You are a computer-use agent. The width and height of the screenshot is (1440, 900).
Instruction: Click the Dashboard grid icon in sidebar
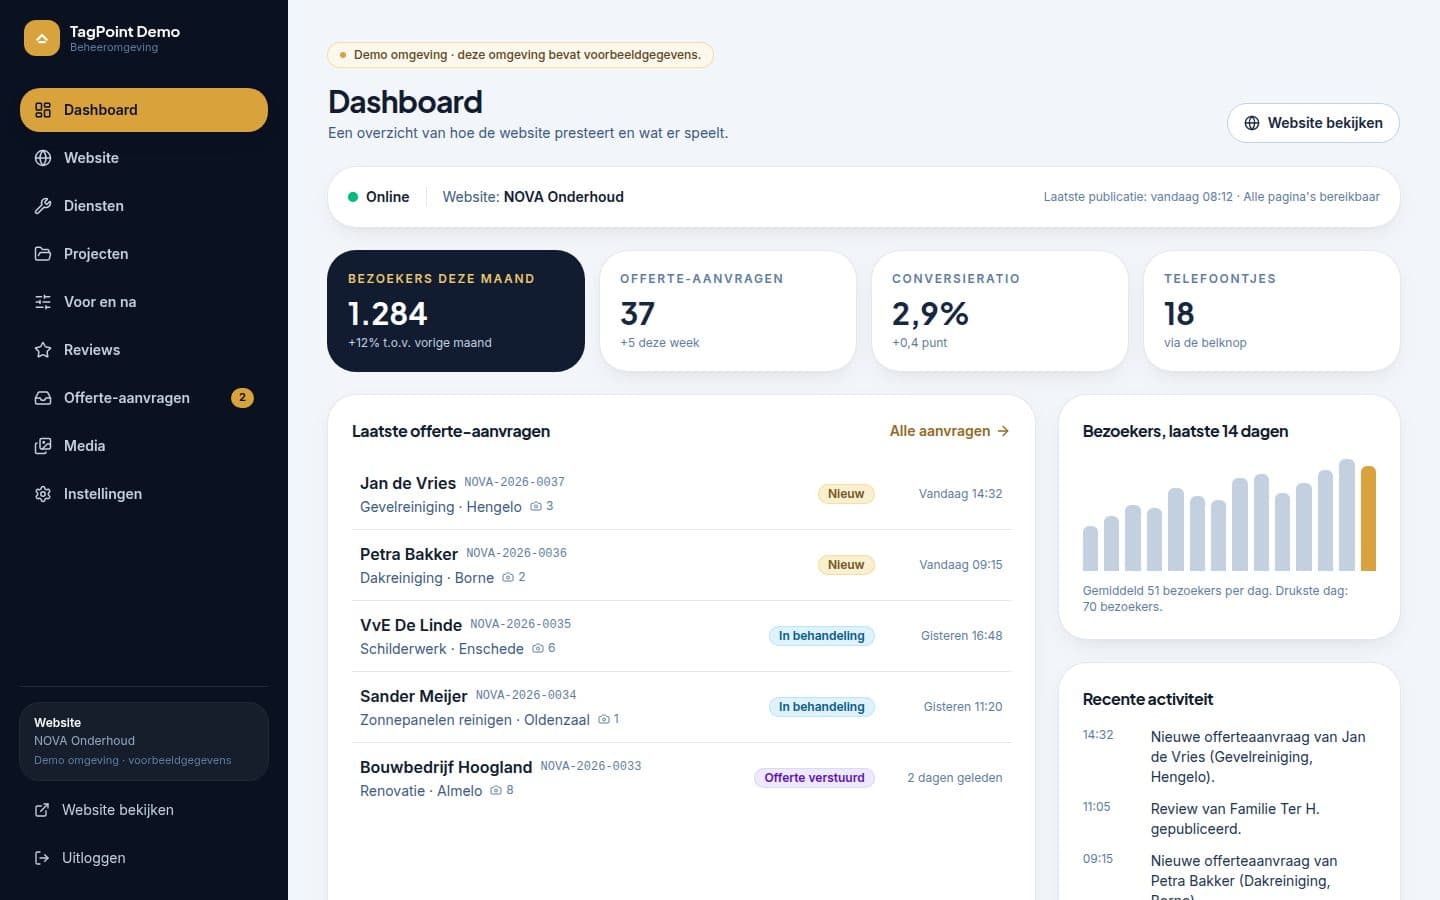43,110
